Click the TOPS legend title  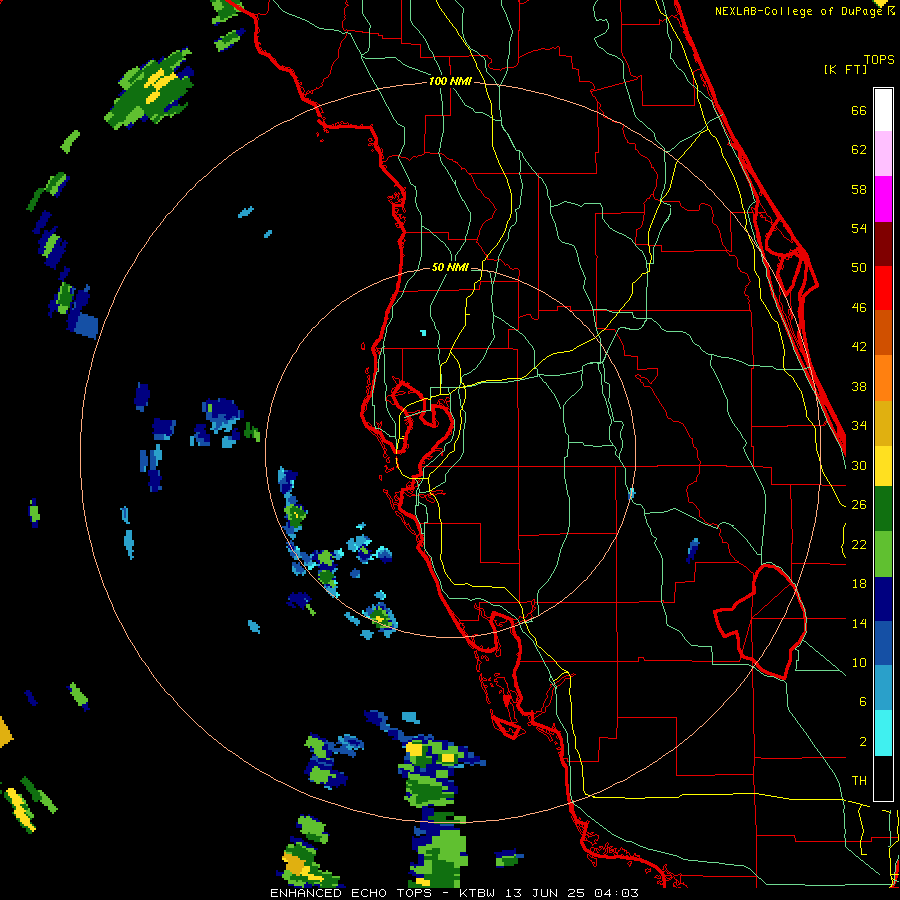[879, 60]
